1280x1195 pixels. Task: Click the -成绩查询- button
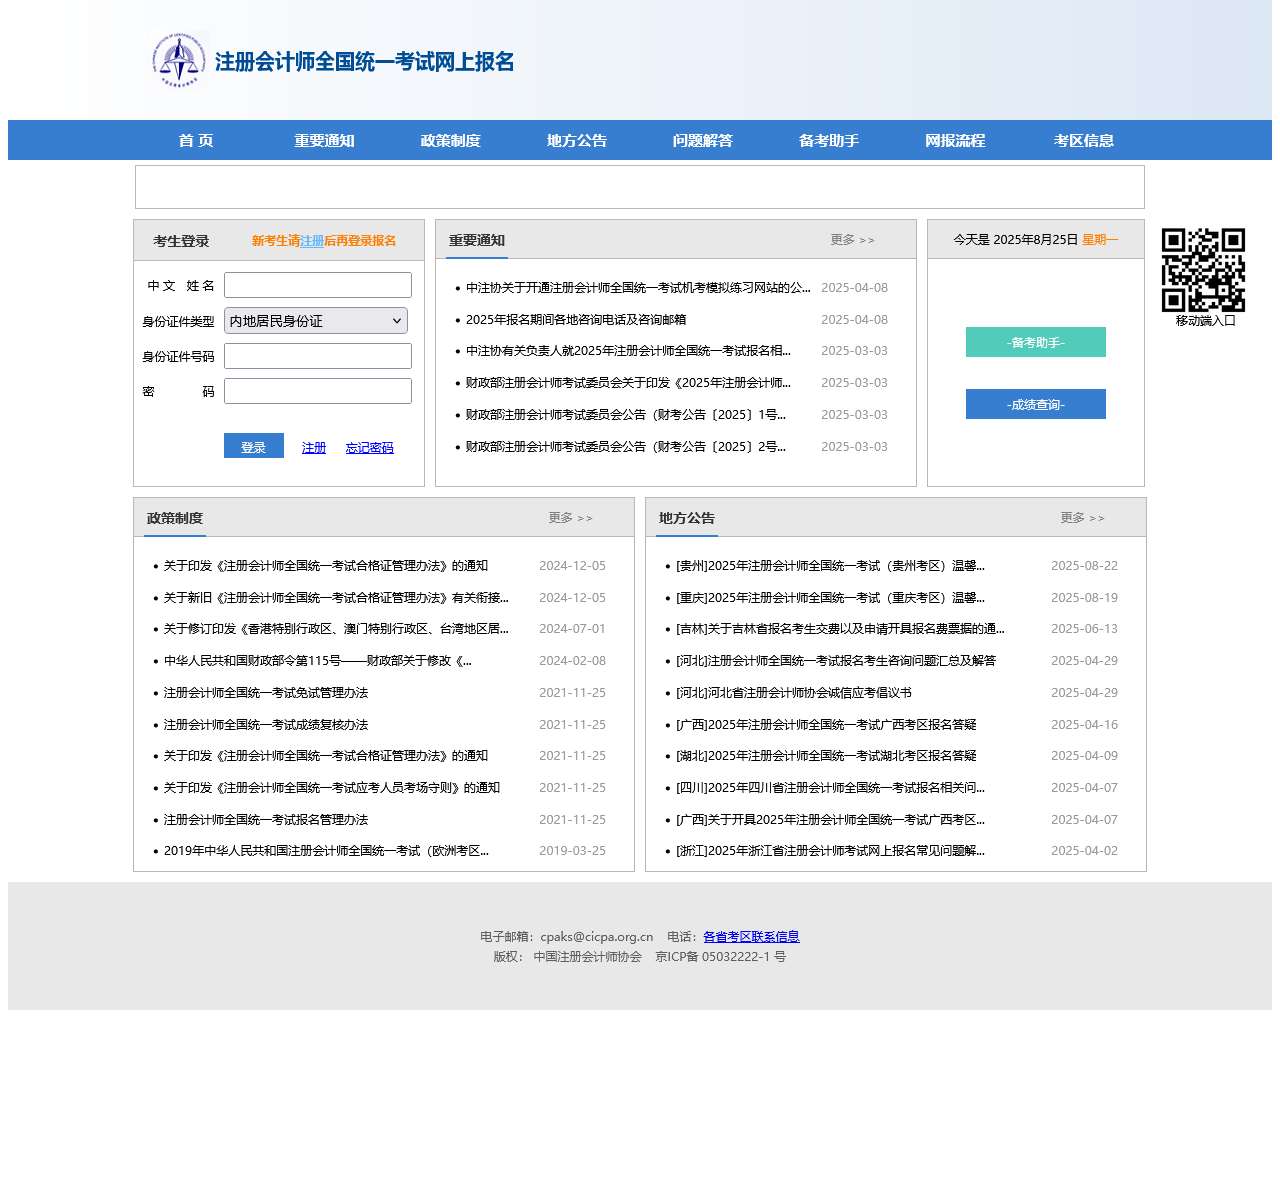1035,404
